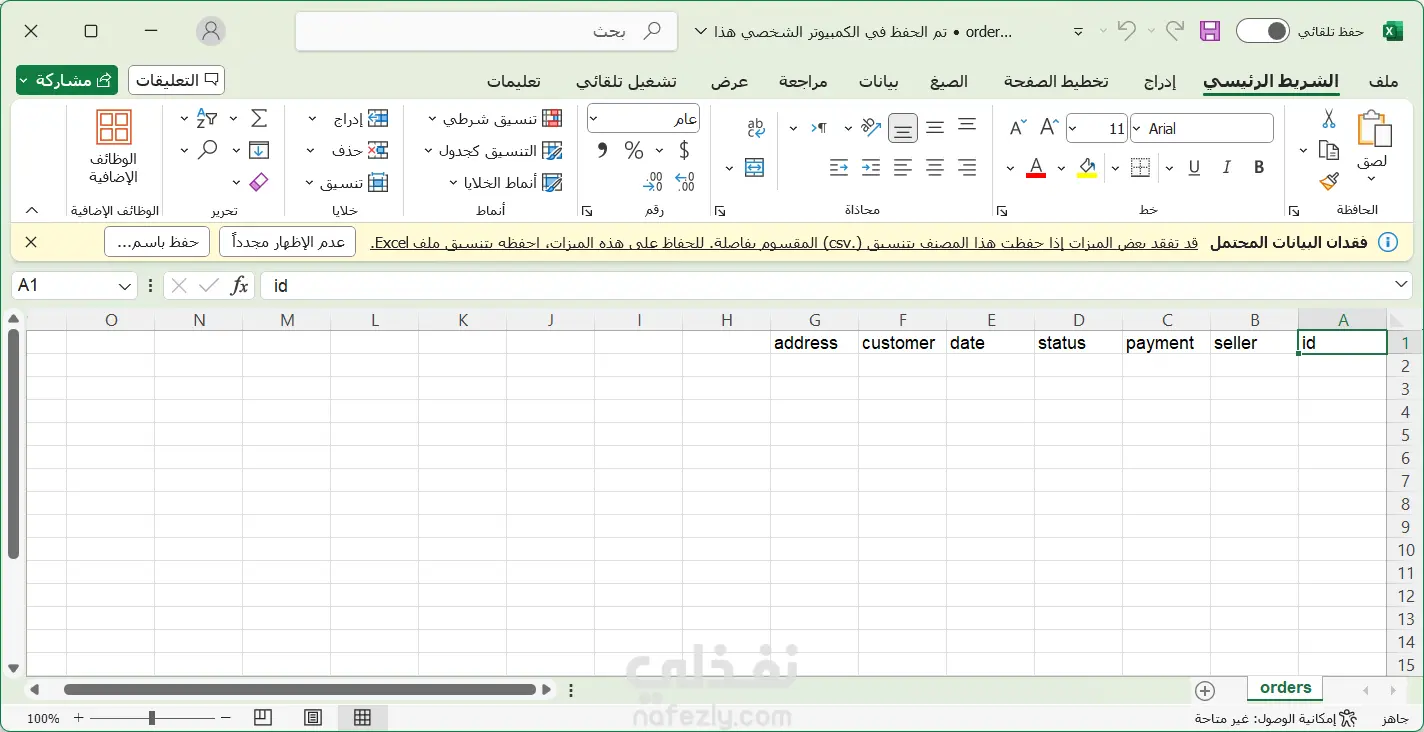This screenshot has height=732, width=1424.
Task: Expand Cell Styles (أنماط الخلايا) menu
Action: tap(506, 183)
